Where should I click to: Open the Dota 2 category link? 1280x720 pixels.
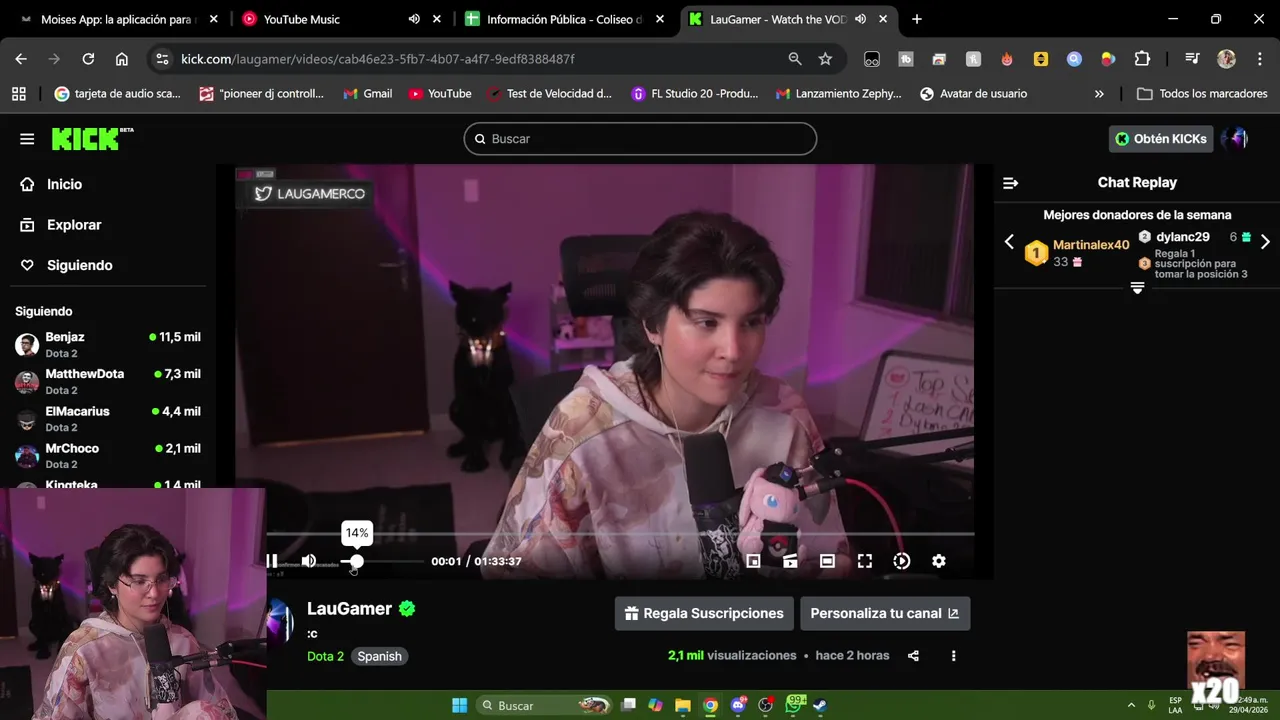[325, 656]
